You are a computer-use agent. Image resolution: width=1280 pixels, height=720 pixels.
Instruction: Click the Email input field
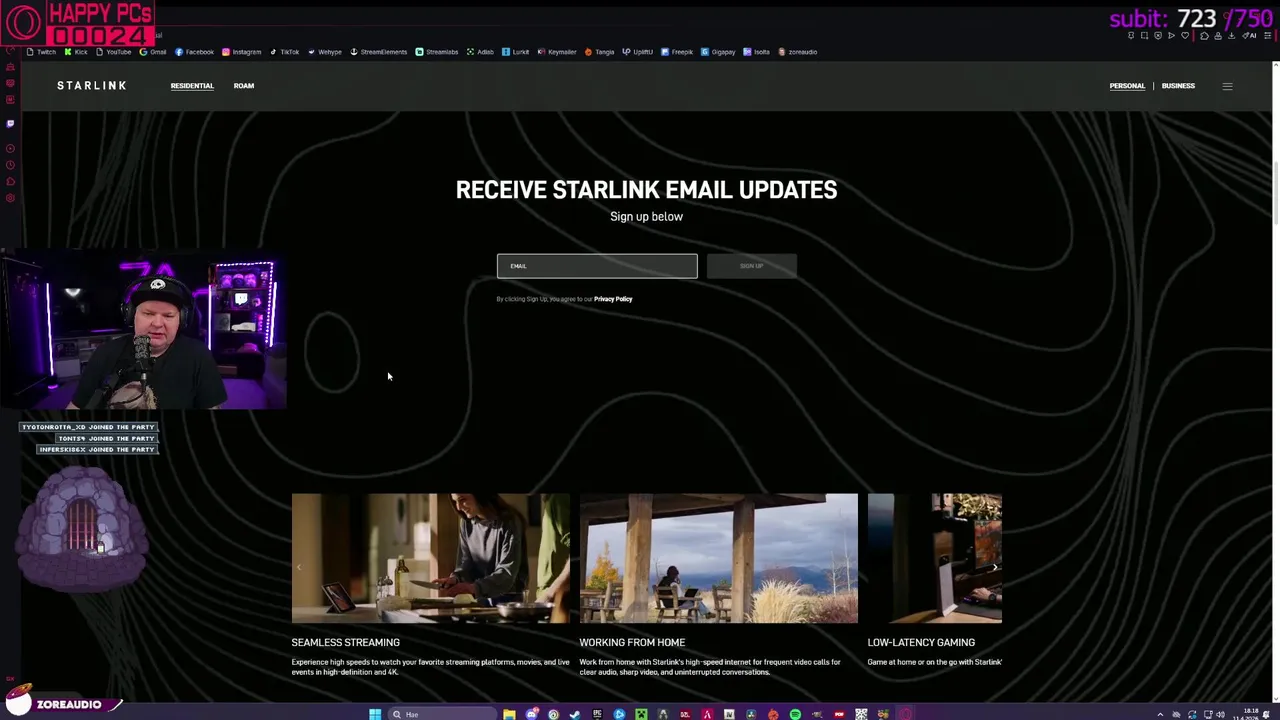click(x=597, y=266)
